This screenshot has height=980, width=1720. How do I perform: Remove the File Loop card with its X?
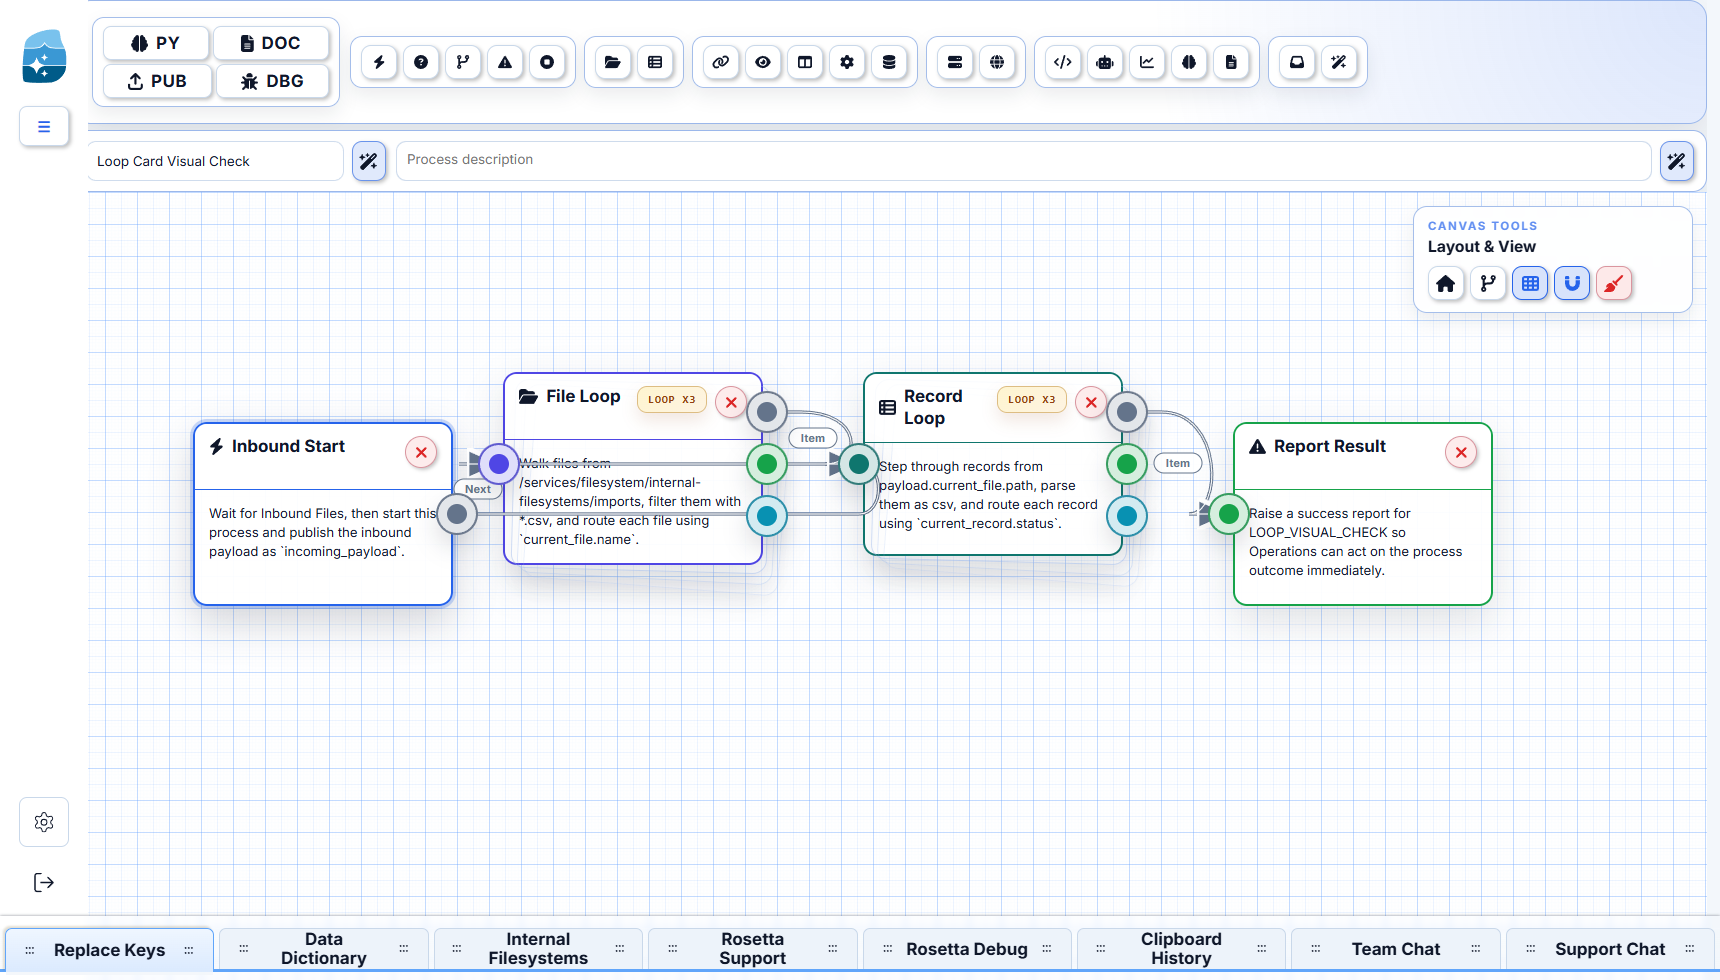point(731,402)
